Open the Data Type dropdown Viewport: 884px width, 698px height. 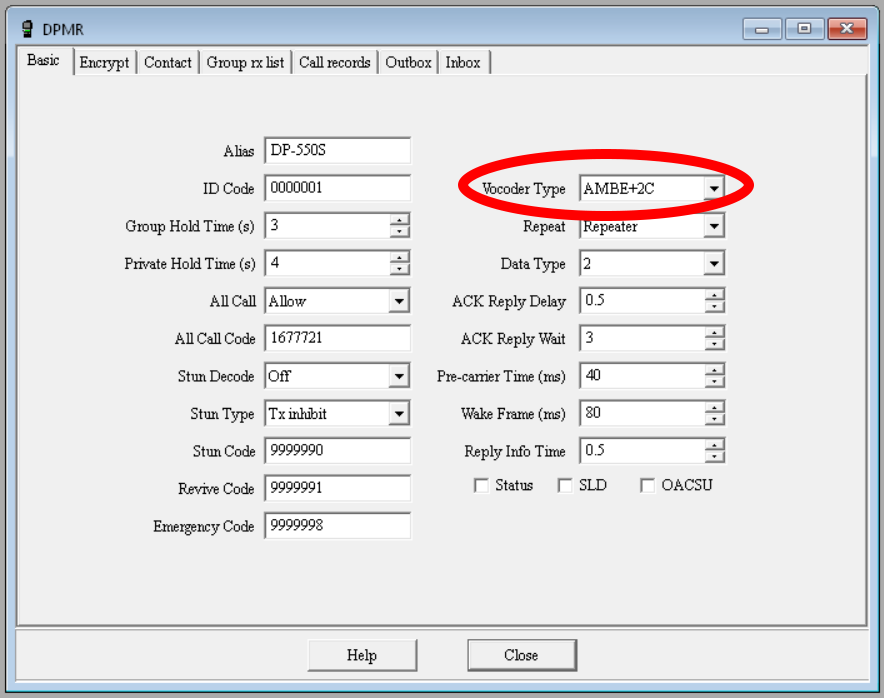click(x=714, y=263)
